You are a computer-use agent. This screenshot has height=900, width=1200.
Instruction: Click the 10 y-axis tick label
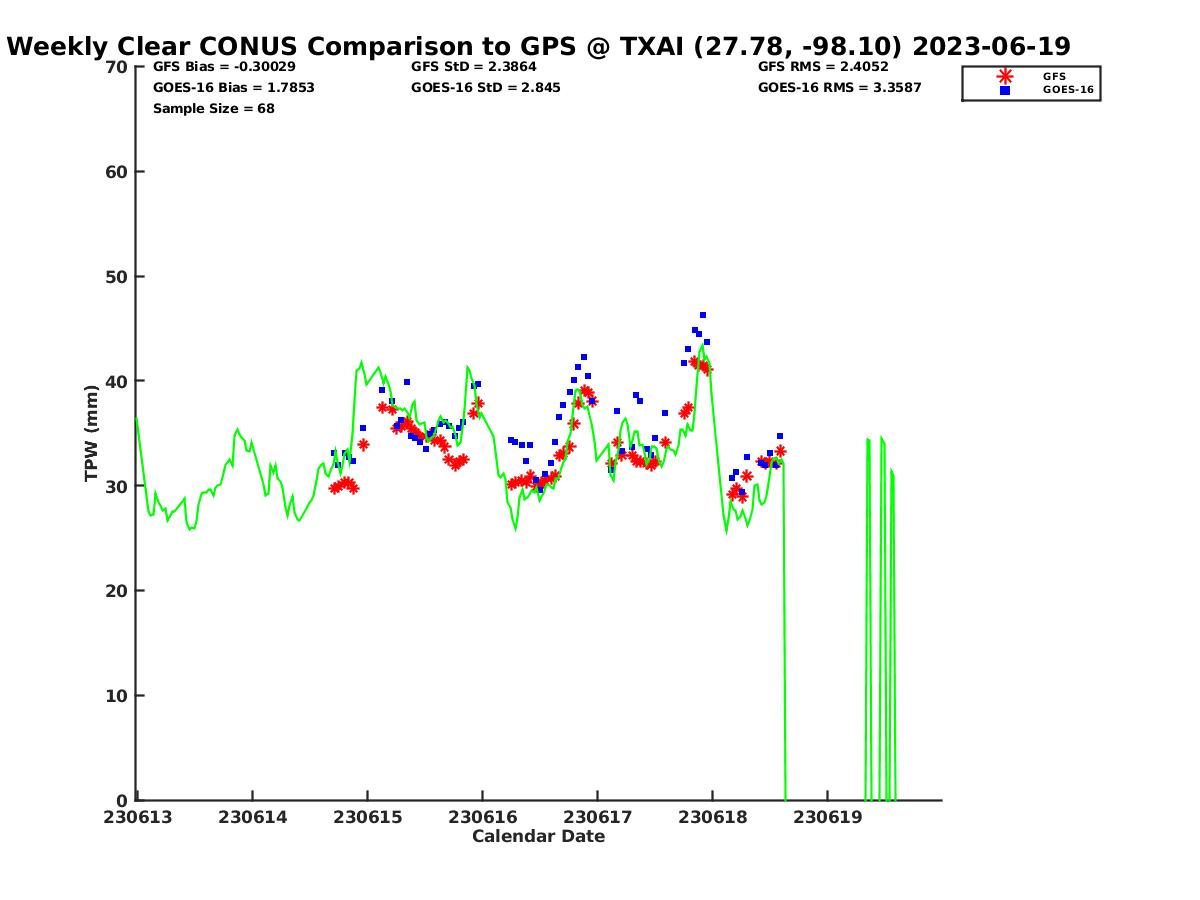coord(116,696)
